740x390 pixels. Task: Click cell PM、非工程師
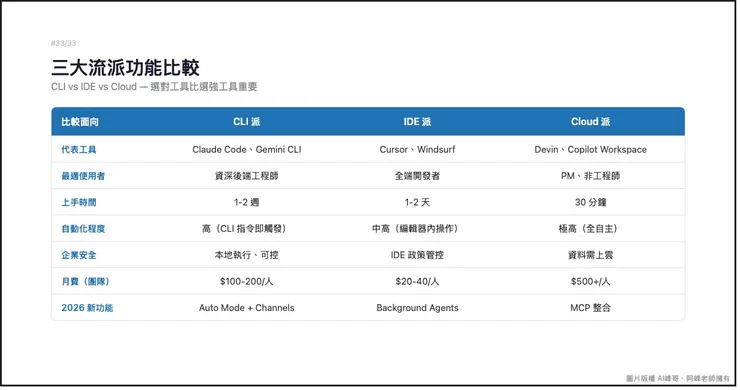click(x=590, y=176)
